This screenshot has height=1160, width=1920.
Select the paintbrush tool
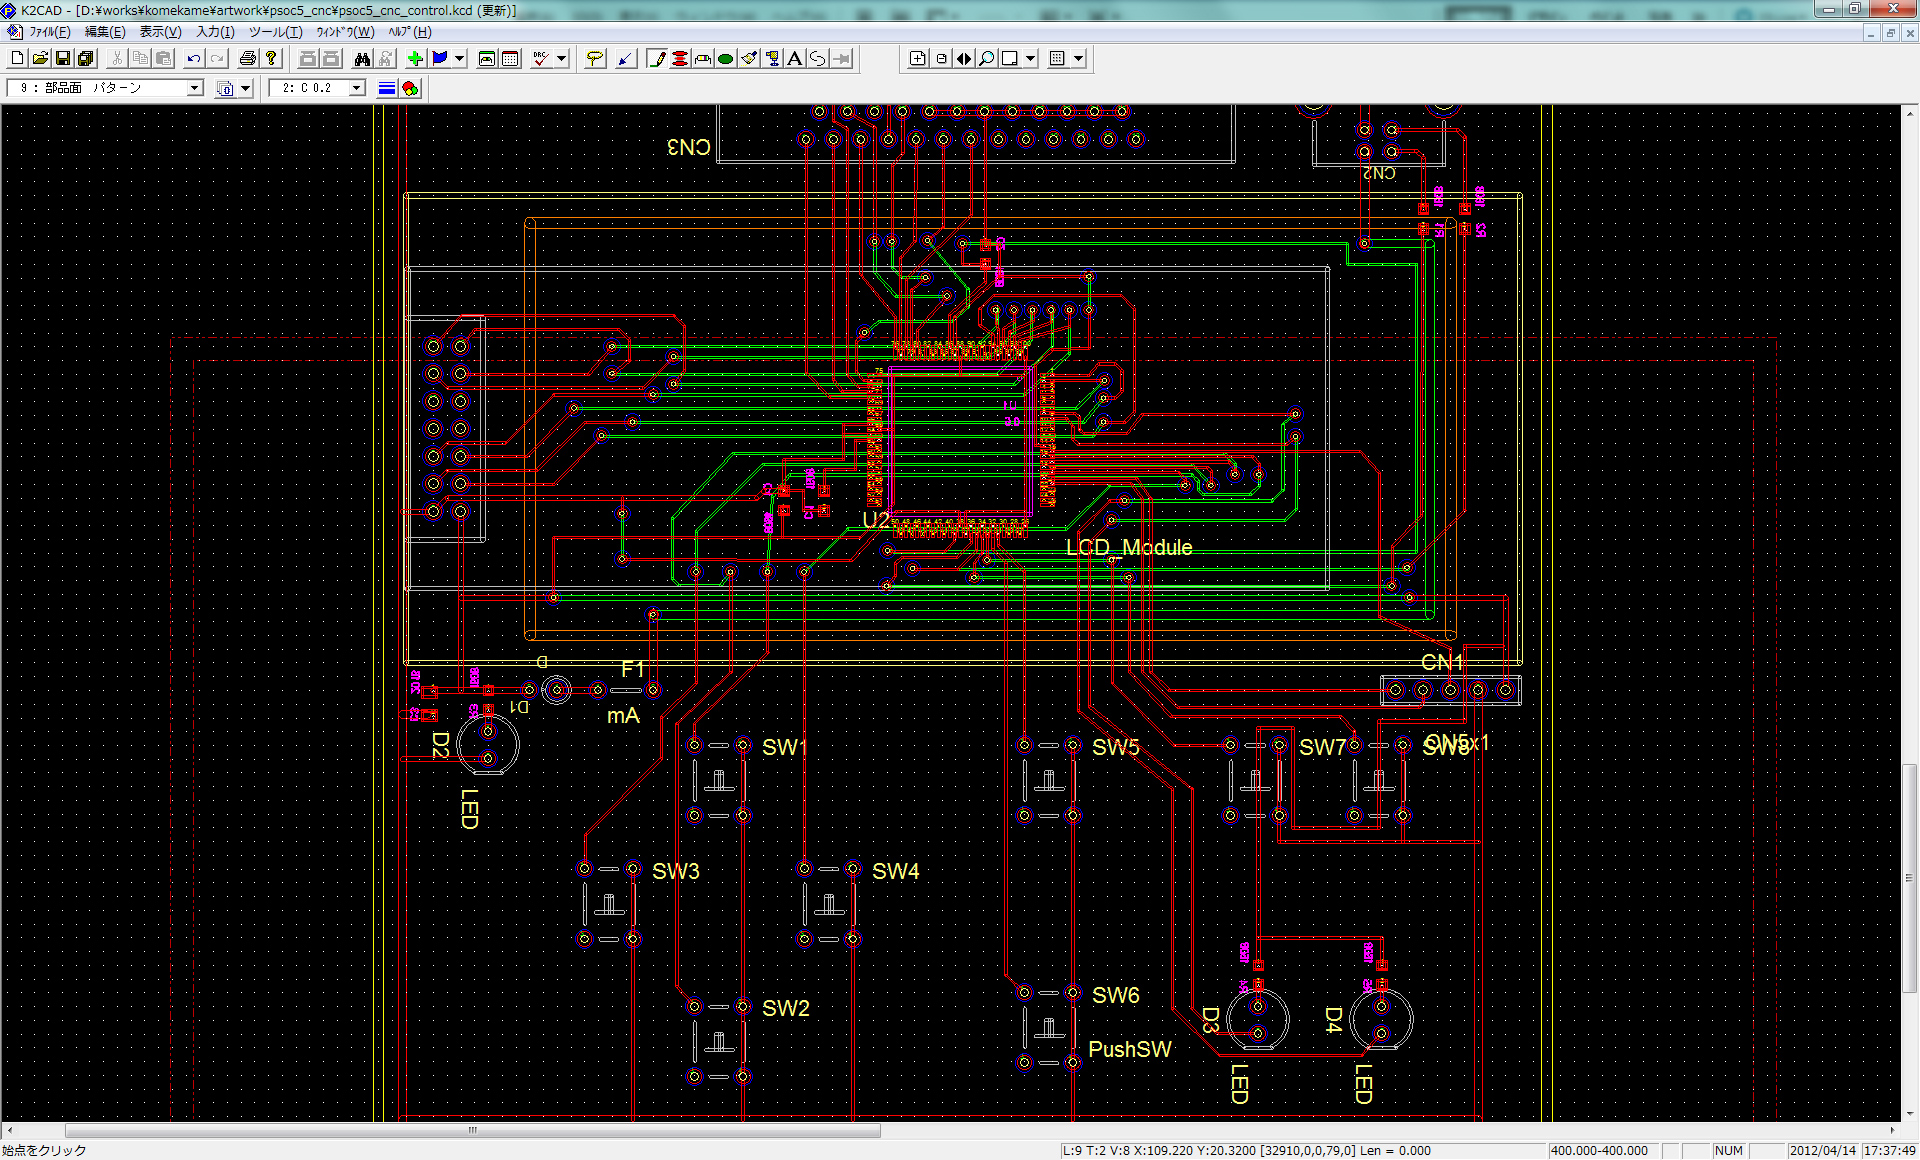749,59
